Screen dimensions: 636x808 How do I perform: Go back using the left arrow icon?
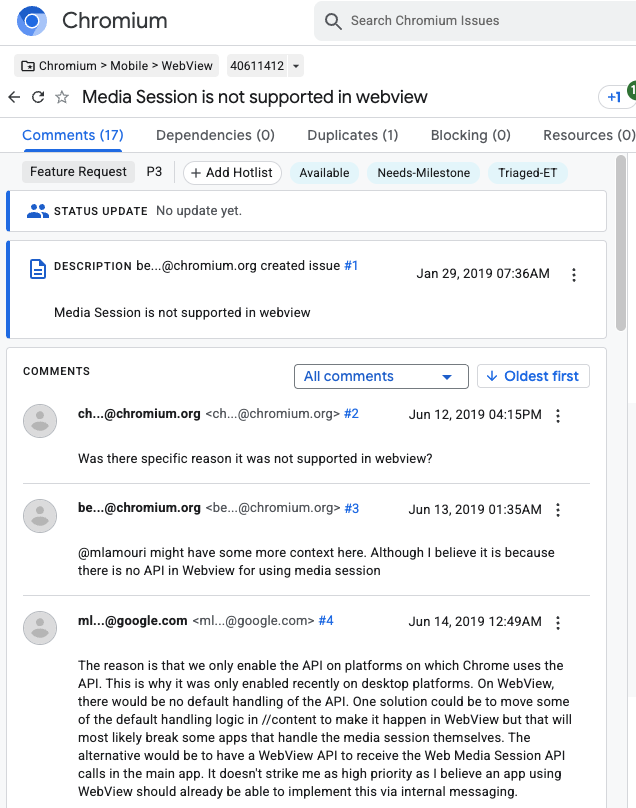pos(14,97)
